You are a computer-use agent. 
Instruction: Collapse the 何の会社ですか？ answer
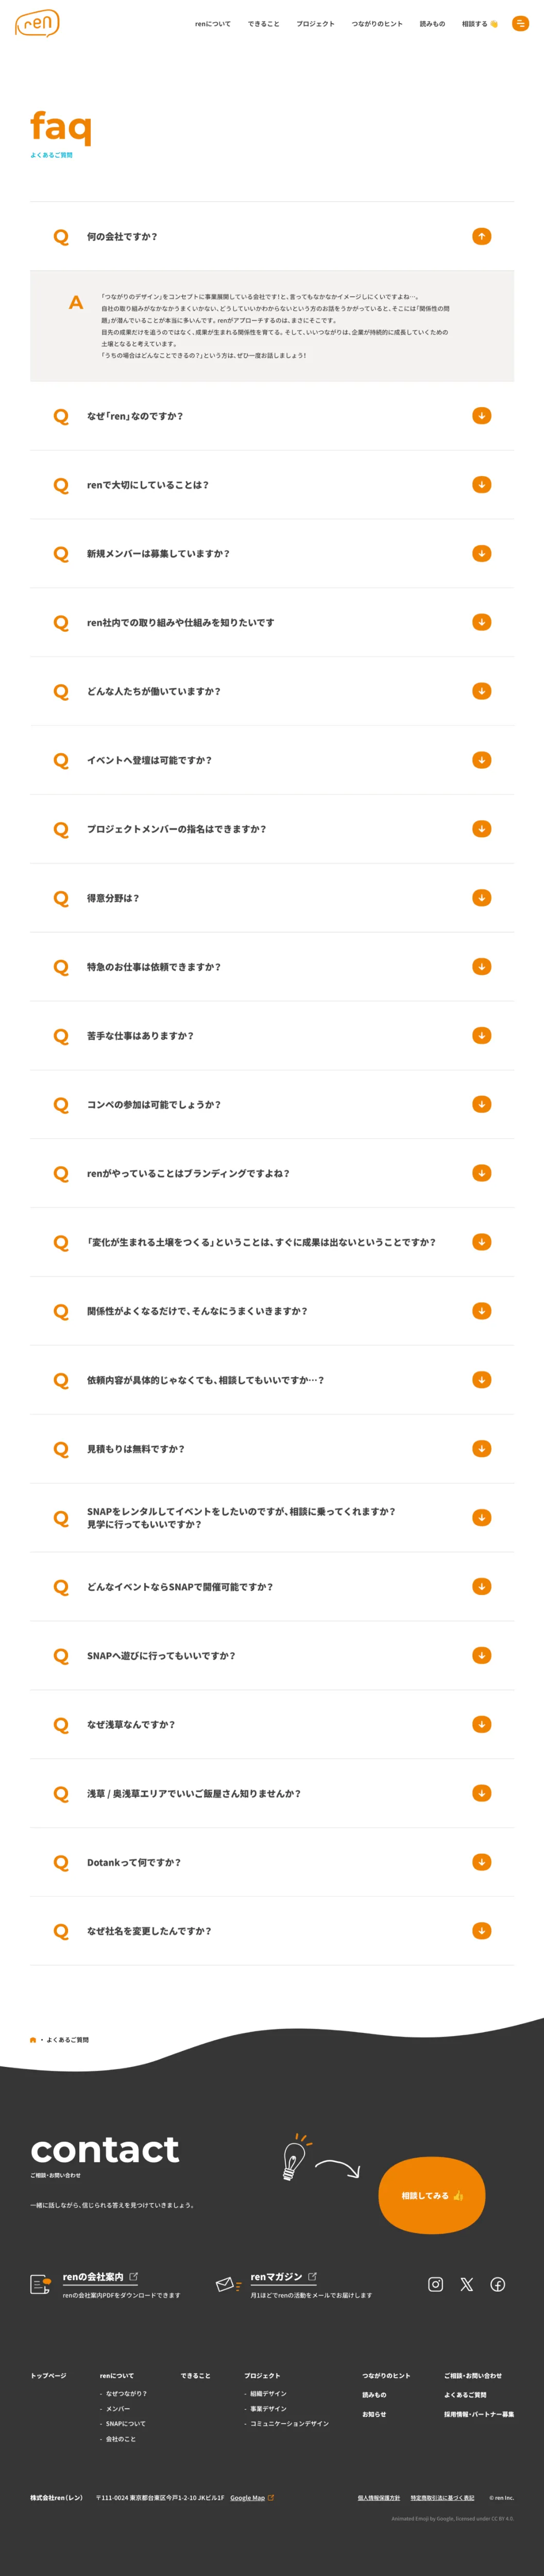481,236
